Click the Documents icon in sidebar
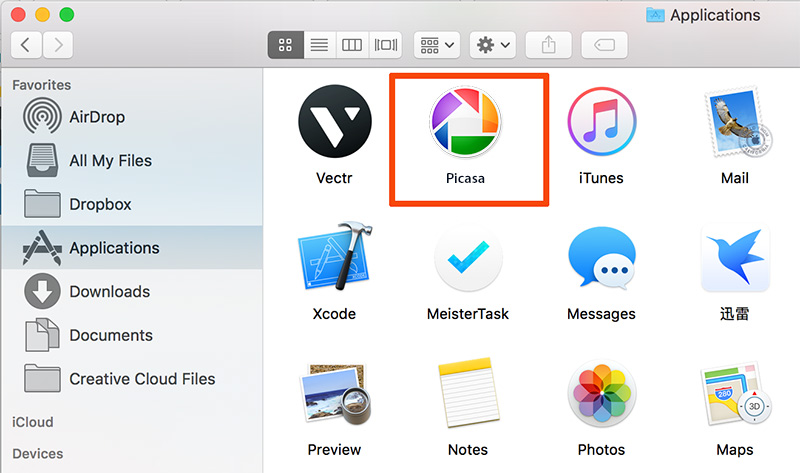 tap(42, 335)
